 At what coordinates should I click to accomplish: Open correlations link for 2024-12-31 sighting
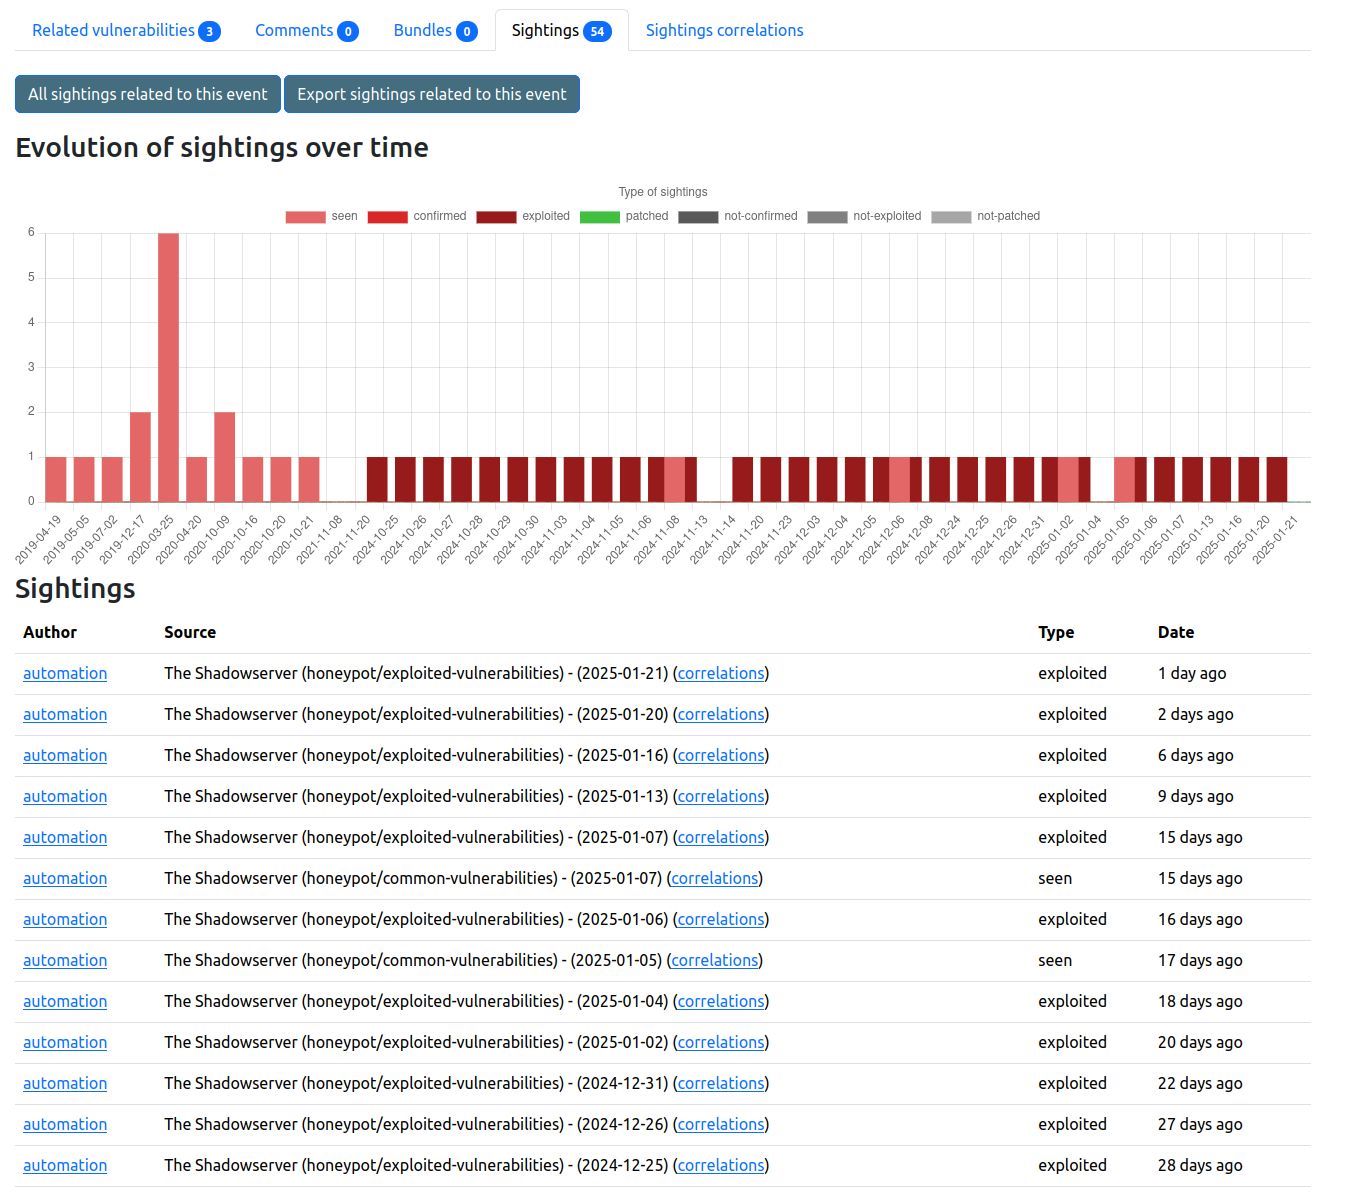pos(721,1083)
